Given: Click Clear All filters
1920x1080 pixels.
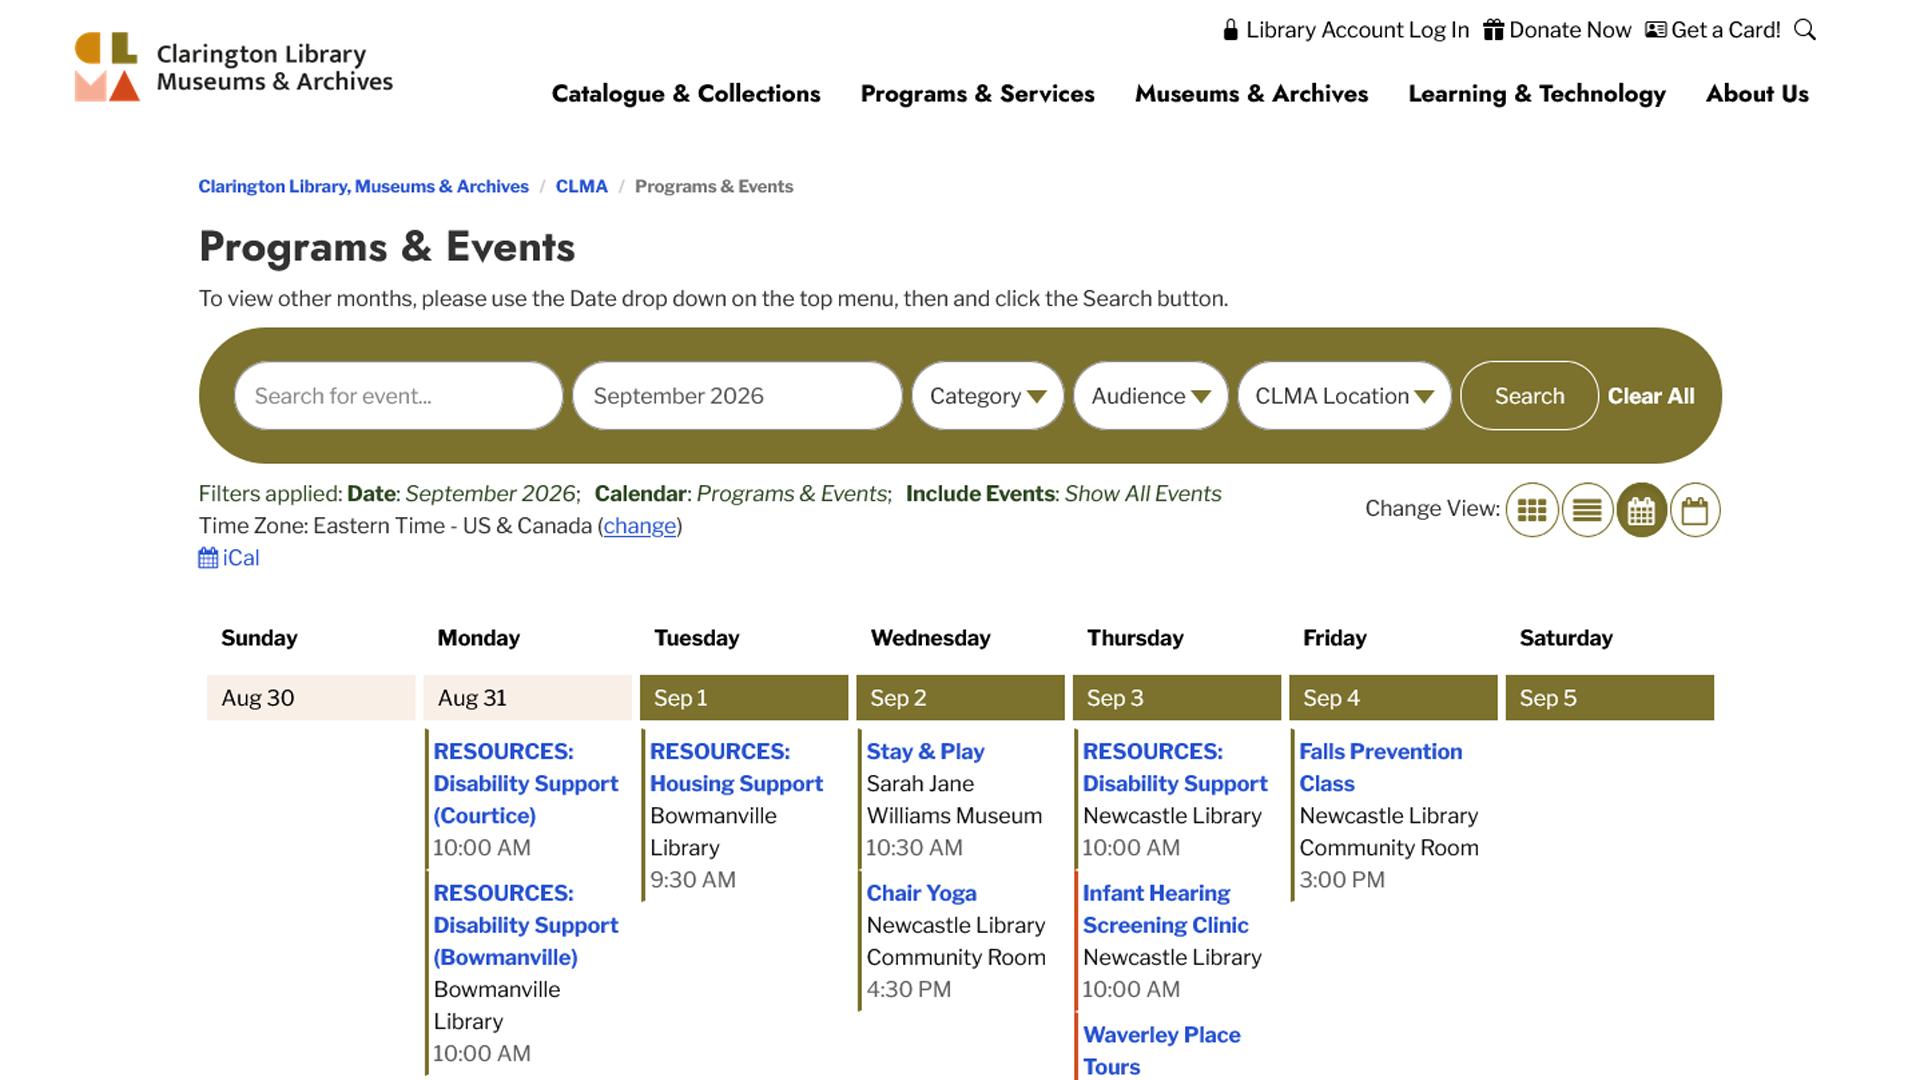Looking at the screenshot, I should [x=1651, y=396].
